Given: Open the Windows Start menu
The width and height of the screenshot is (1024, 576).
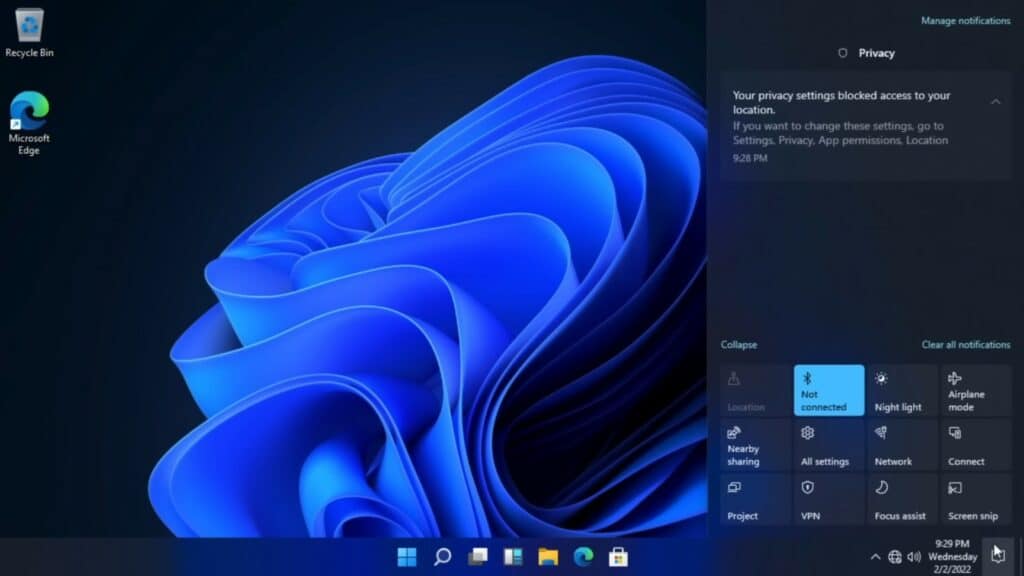Looking at the screenshot, I should click(x=407, y=557).
